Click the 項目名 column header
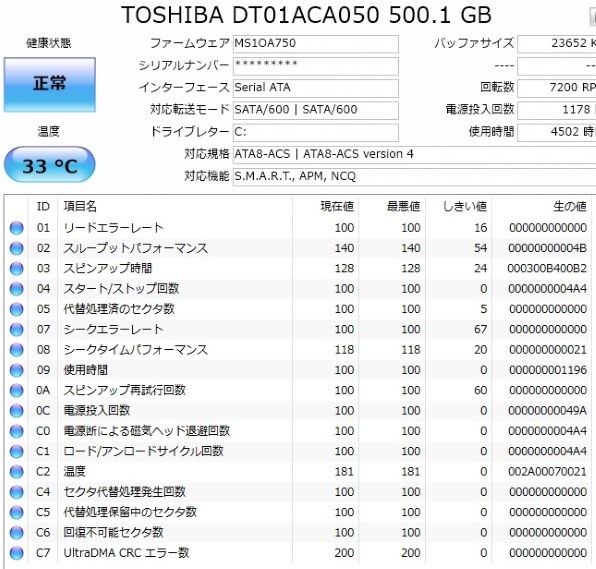The image size is (596, 569). pos(80,206)
